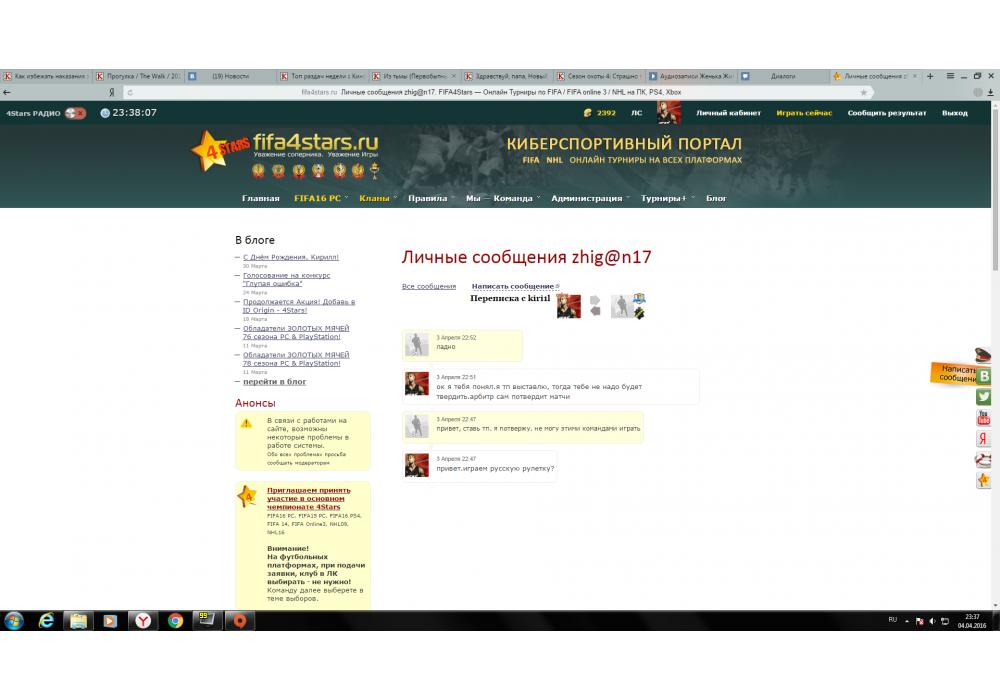Image resolution: width=1000 pixels, height=700 pixels.
Task: Click the lifebuoy help icon in side panel
Action: click(983, 460)
